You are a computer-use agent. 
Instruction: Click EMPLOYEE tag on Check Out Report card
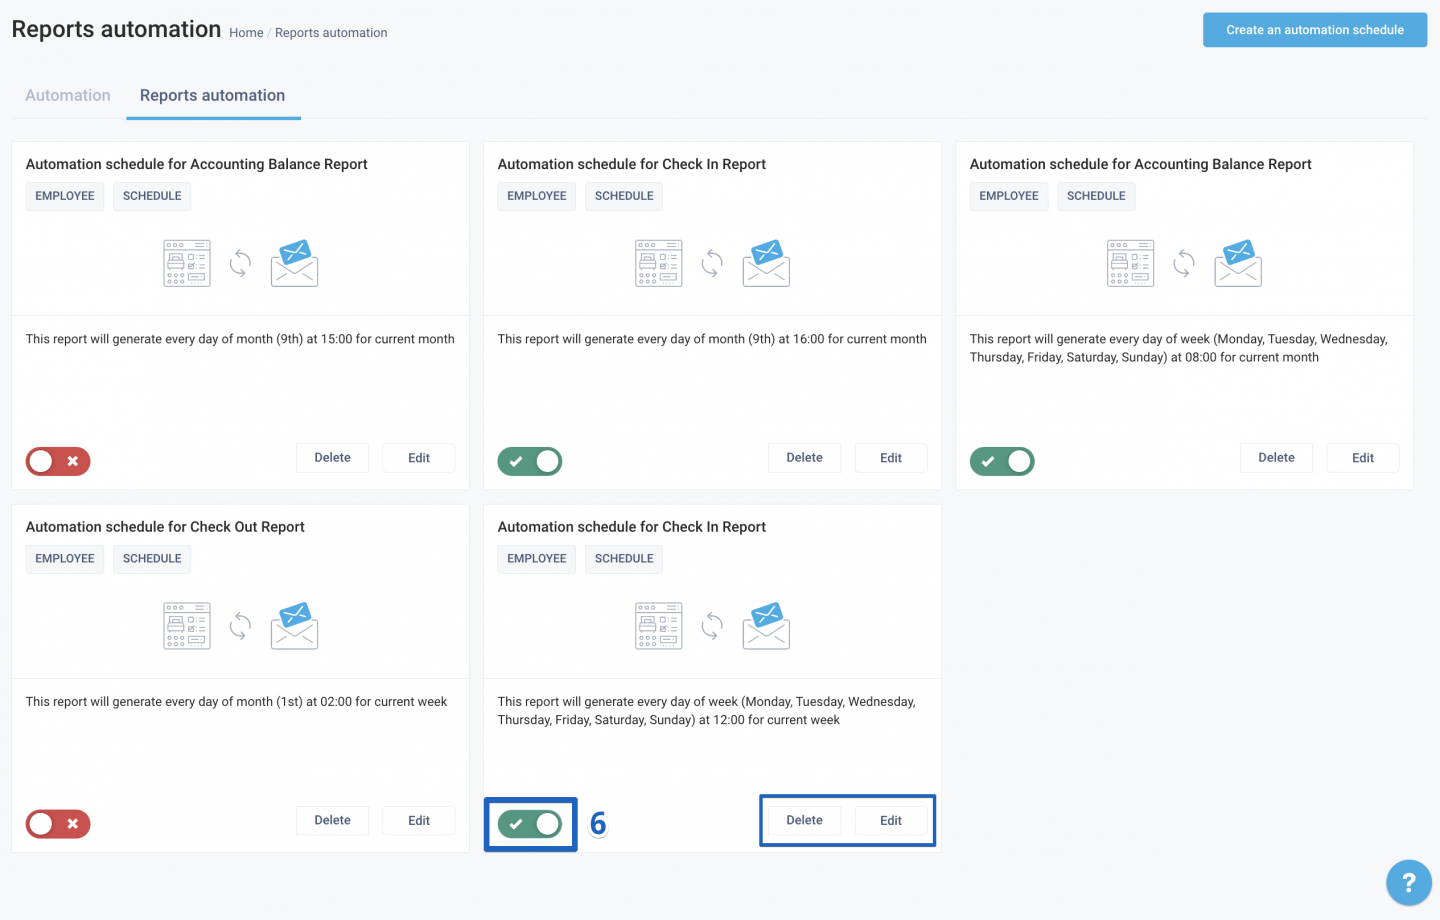pos(65,559)
